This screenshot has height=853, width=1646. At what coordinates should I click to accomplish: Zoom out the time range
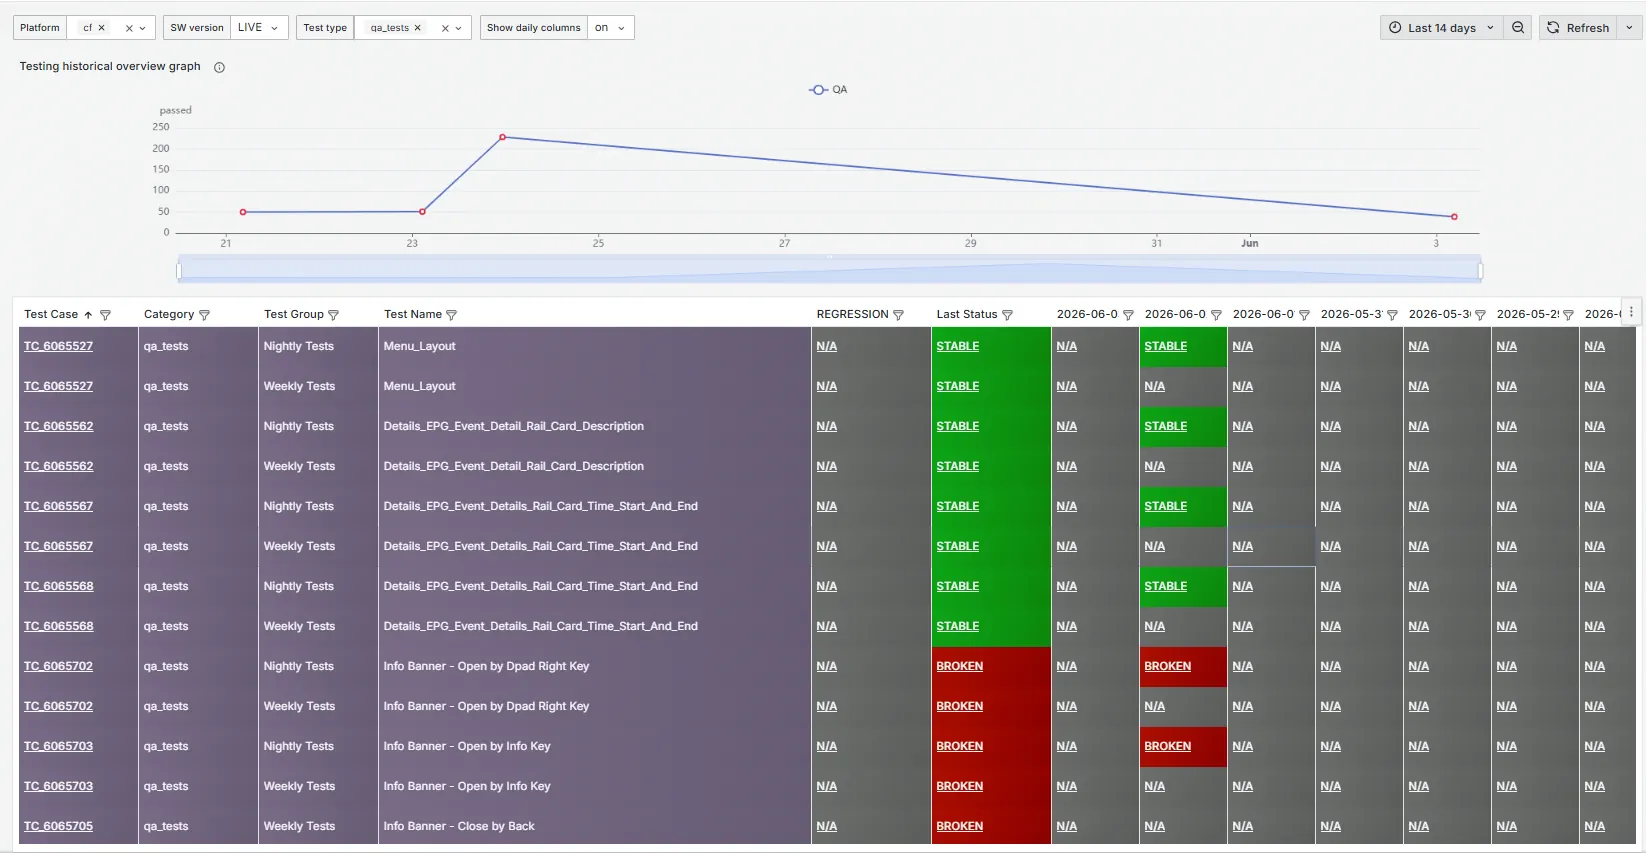tap(1518, 28)
